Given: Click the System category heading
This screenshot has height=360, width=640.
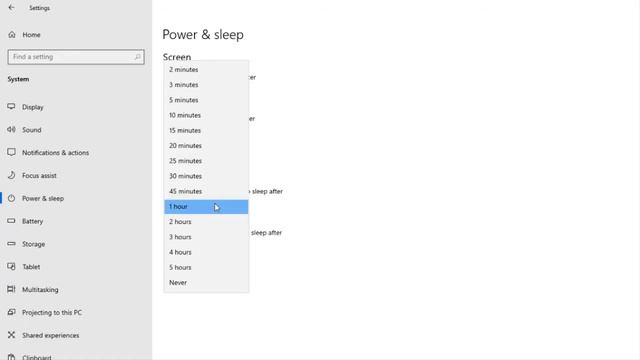Looking at the screenshot, I should pos(18,79).
